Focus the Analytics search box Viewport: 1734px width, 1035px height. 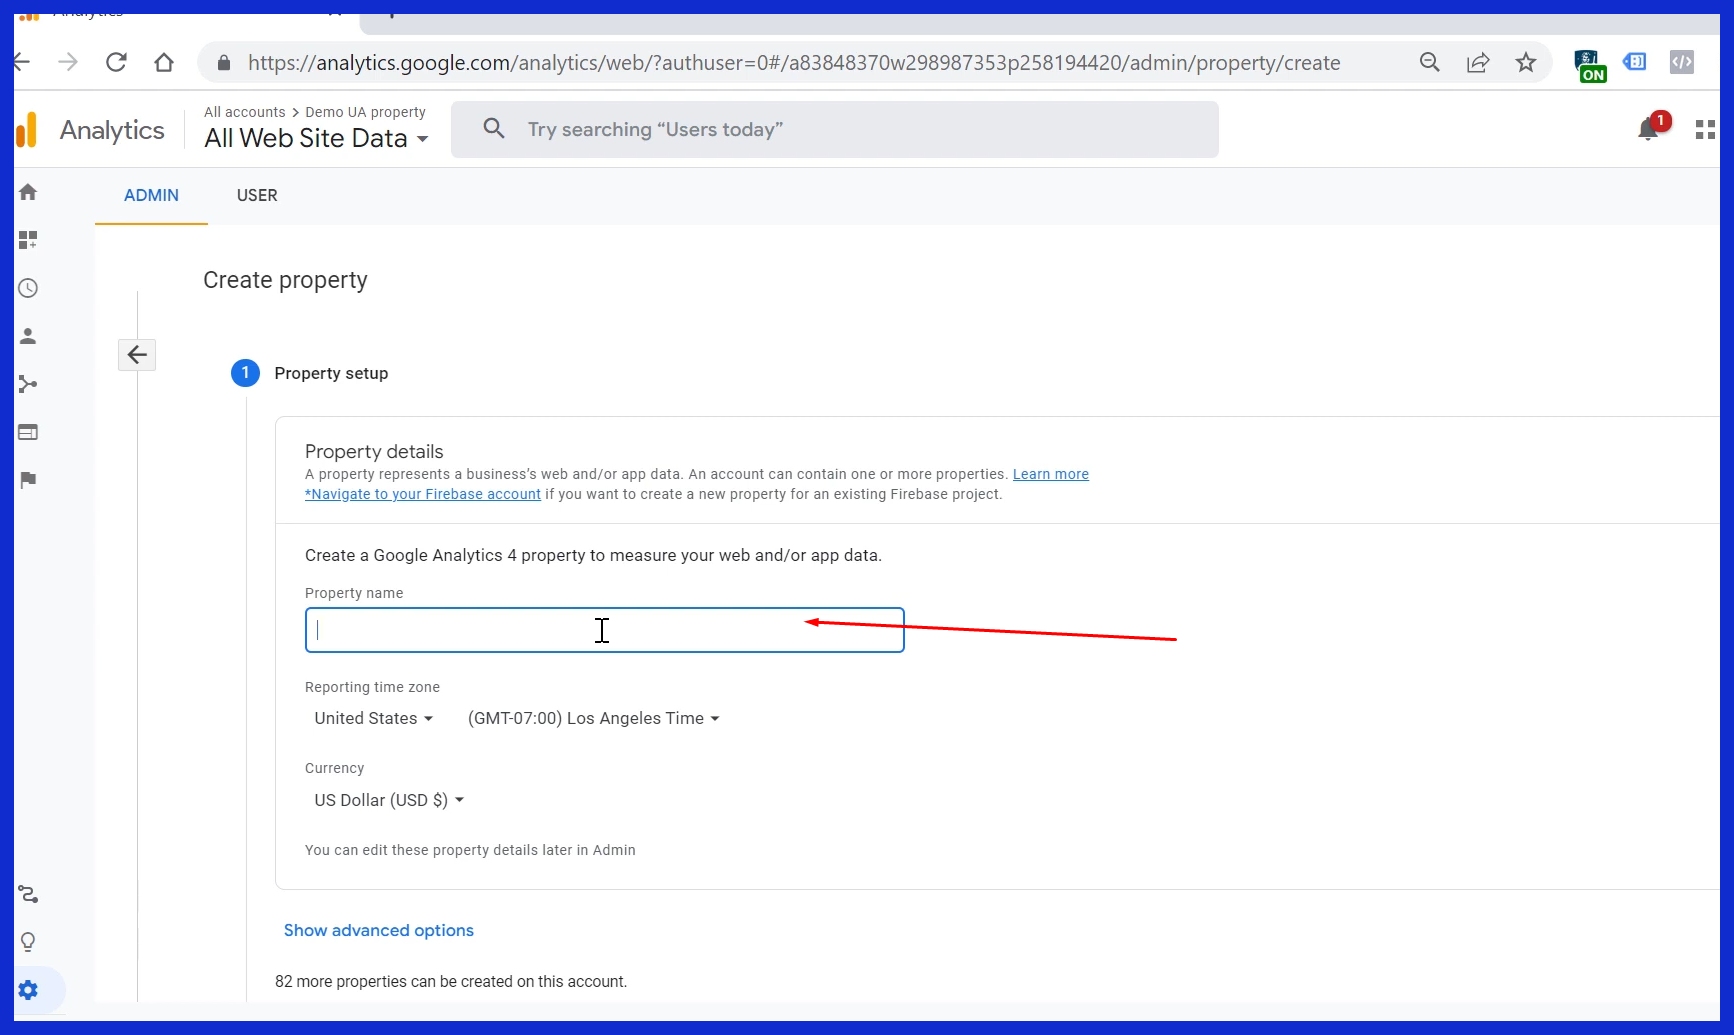tap(834, 129)
